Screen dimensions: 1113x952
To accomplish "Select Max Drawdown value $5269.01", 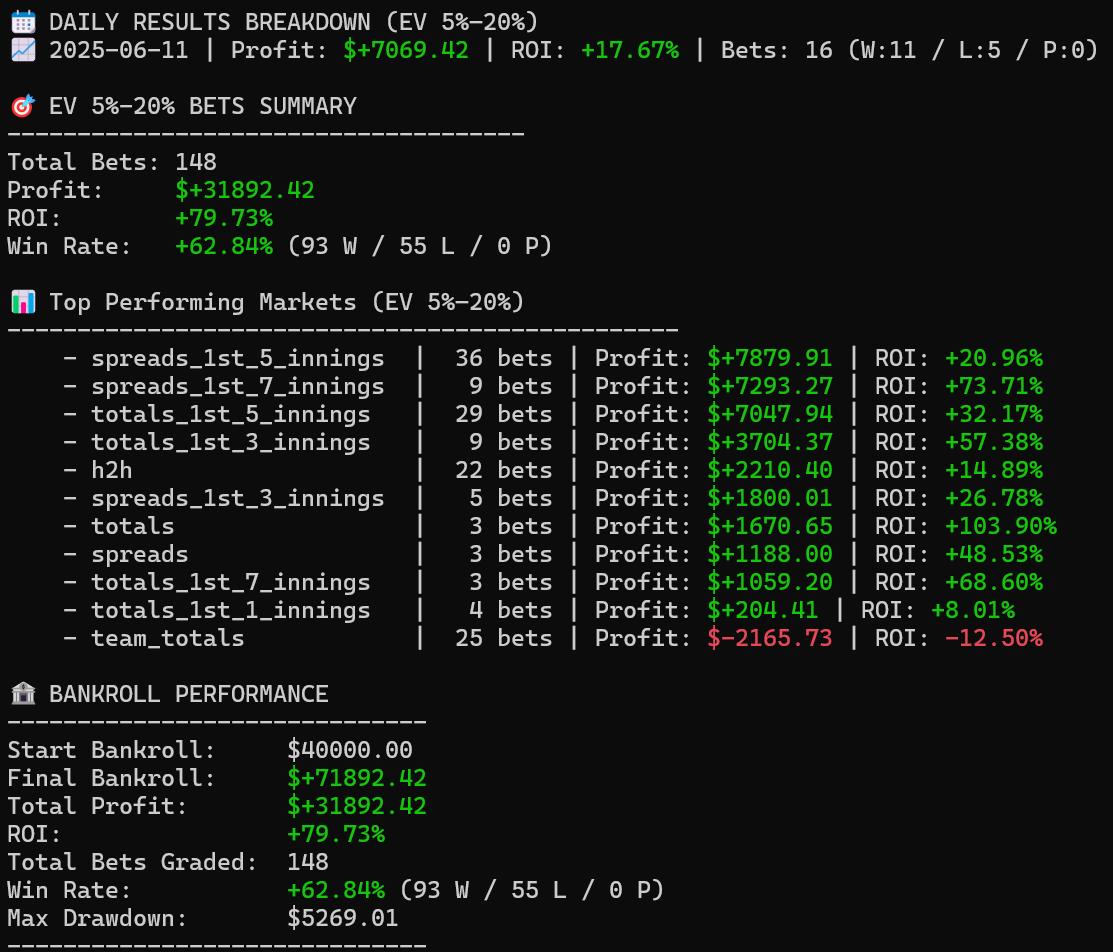I will (x=343, y=918).
